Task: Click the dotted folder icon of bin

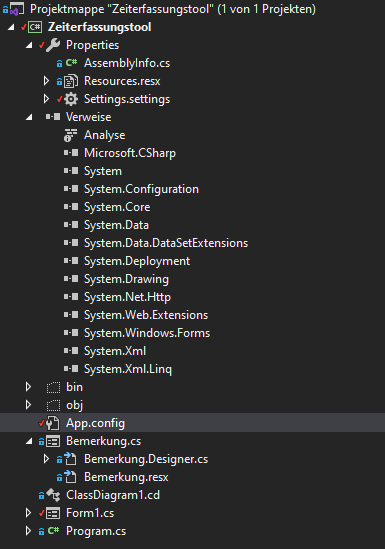Action: point(53,388)
